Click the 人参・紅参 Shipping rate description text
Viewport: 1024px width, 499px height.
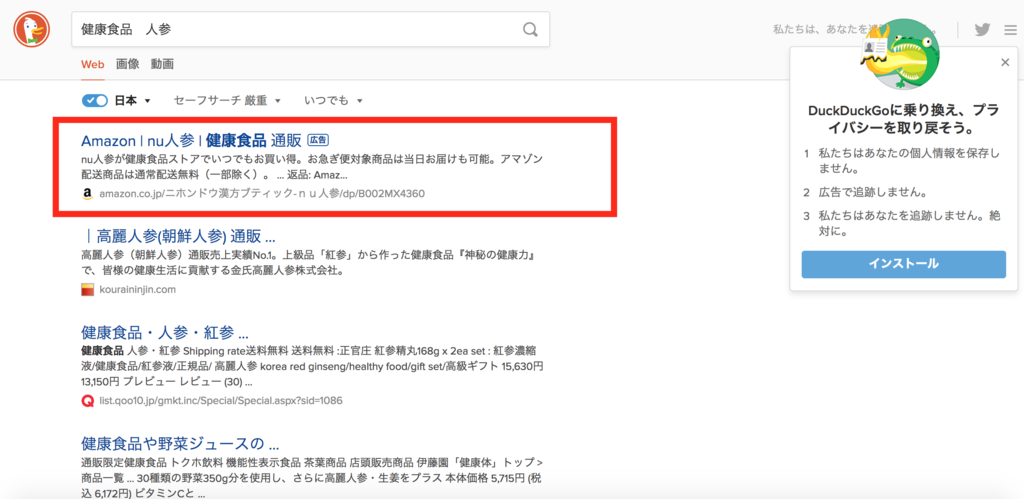pyautogui.click(x=312, y=366)
